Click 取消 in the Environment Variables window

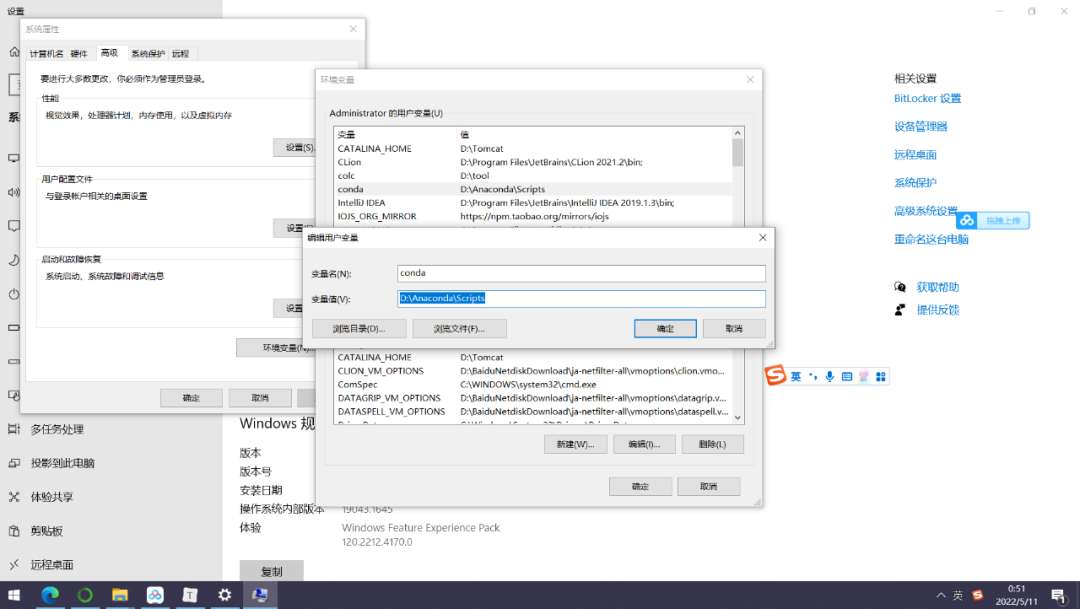click(709, 486)
